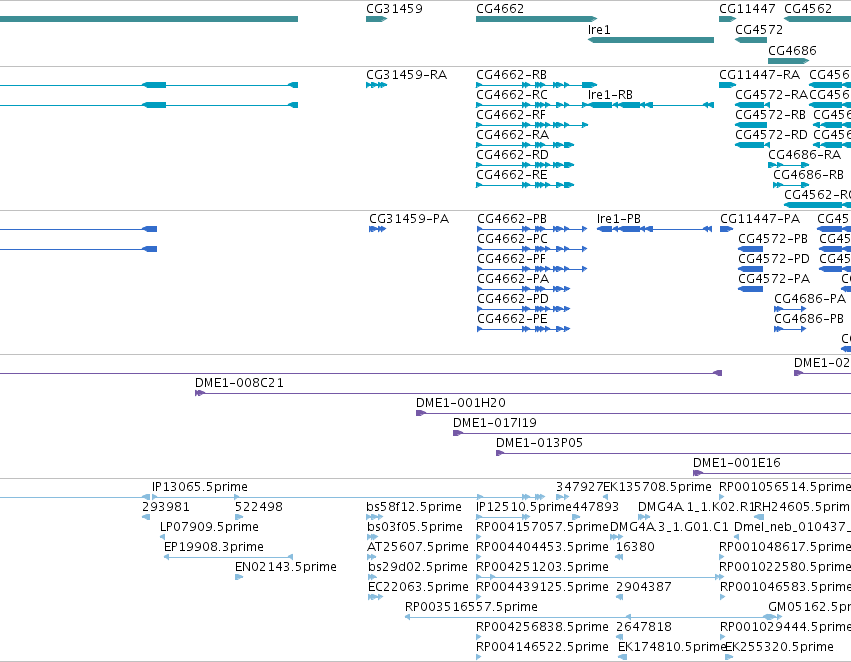Click the Ire1 gene feature
The image size is (851, 662).
point(651,40)
